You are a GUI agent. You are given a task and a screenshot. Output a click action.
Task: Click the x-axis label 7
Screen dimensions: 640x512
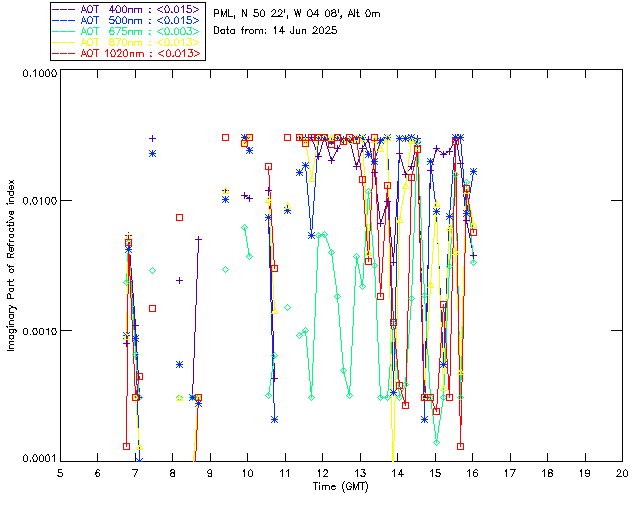[135, 473]
